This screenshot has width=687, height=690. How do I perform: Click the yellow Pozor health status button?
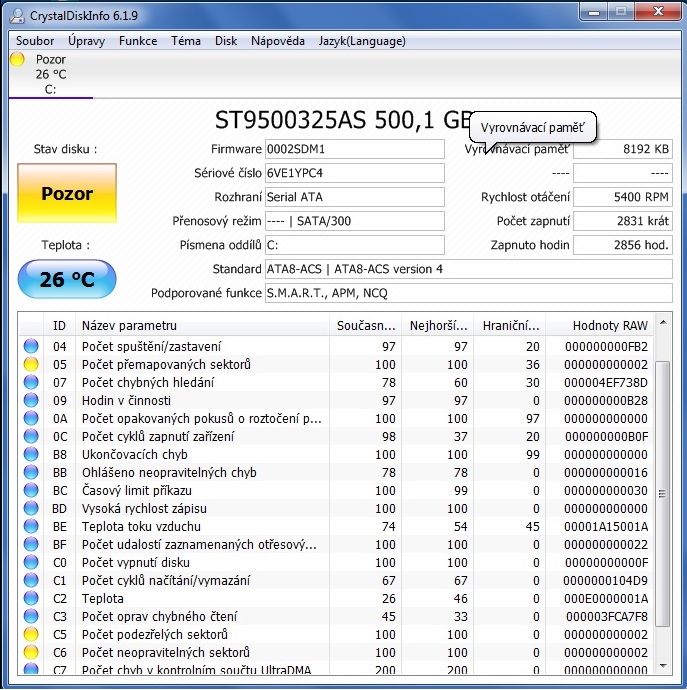click(67, 193)
